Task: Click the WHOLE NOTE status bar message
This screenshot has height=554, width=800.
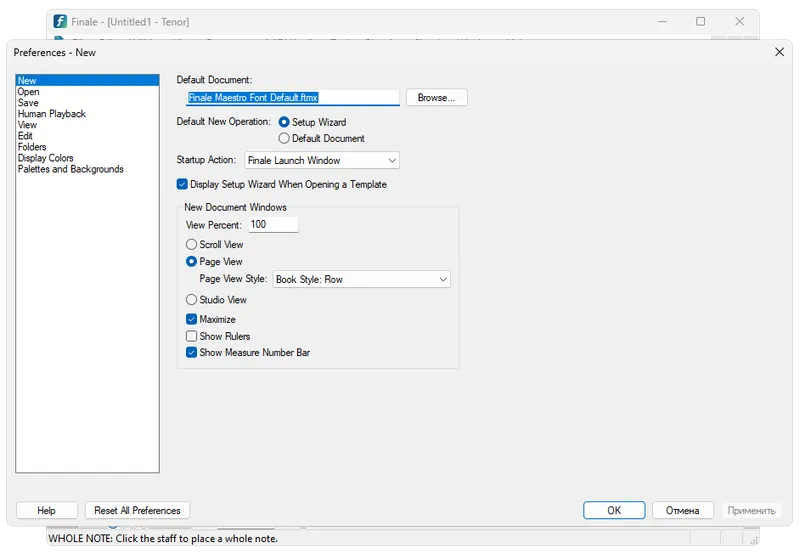Action: tap(163, 539)
